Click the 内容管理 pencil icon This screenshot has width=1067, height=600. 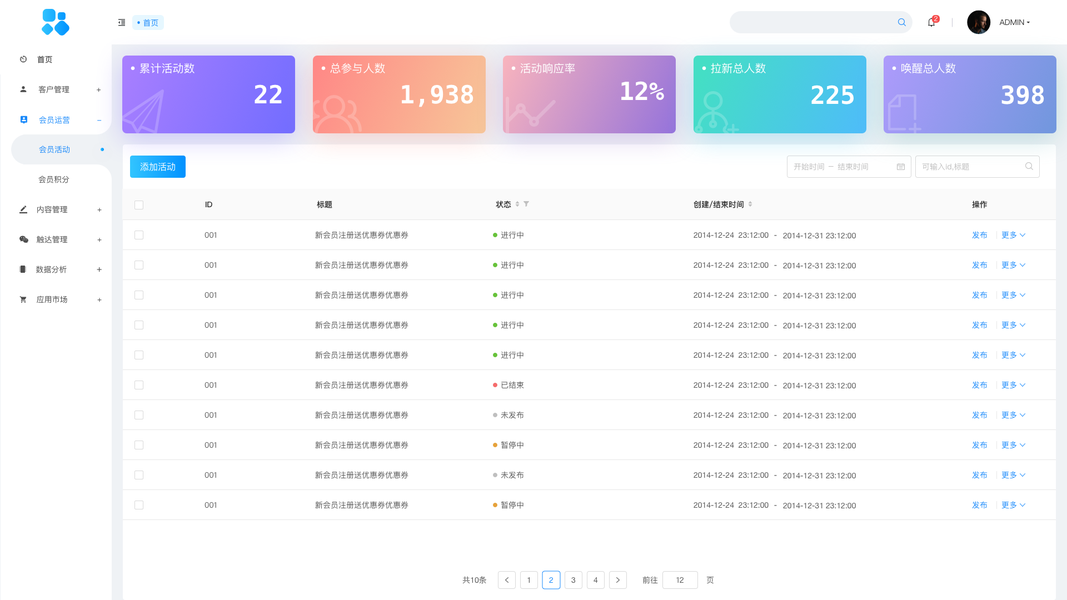click(23, 210)
